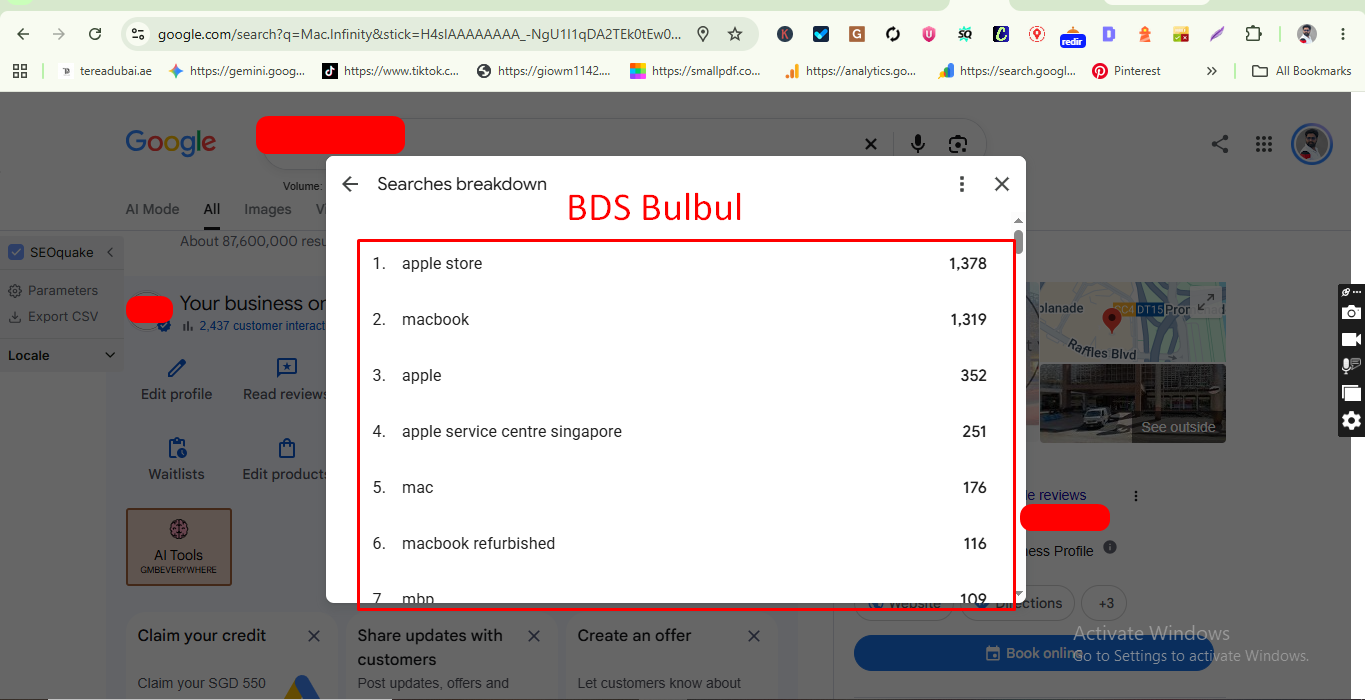Open site information icon in address bar
Viewport: 1365px width, 700px height.
tap(138, 34)
